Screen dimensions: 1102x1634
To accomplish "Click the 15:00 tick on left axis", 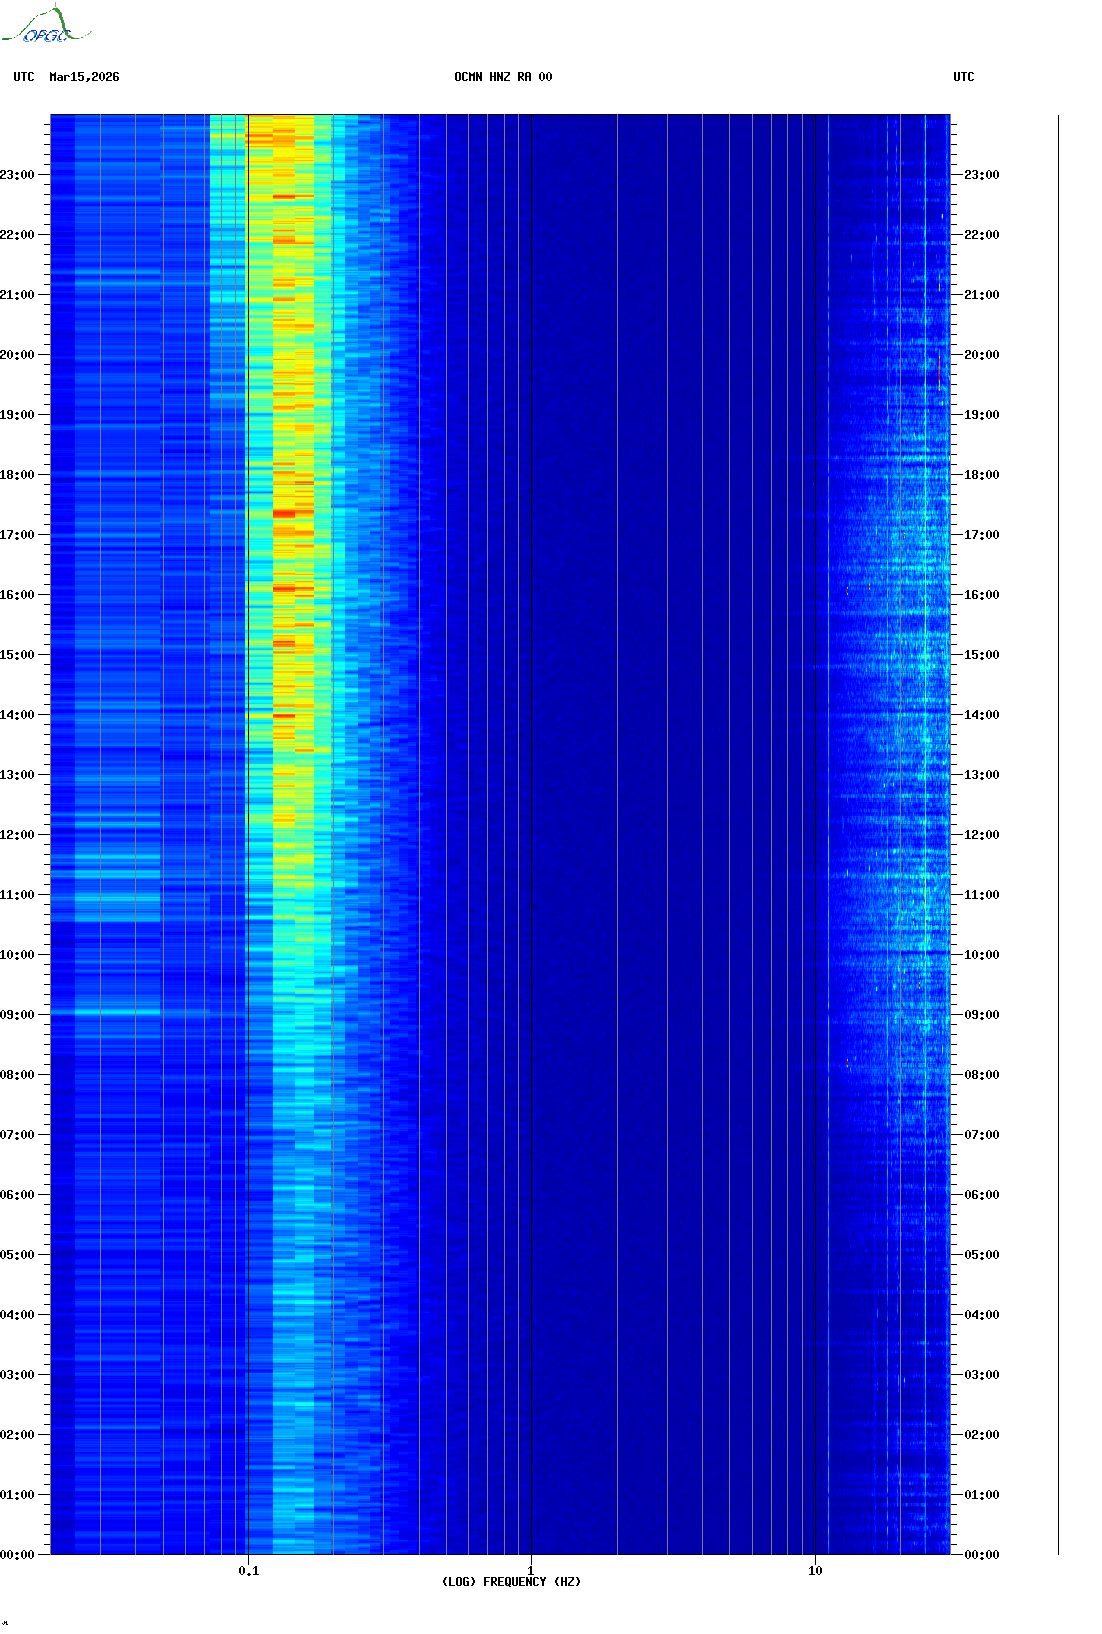I will [x=18, y=655].
